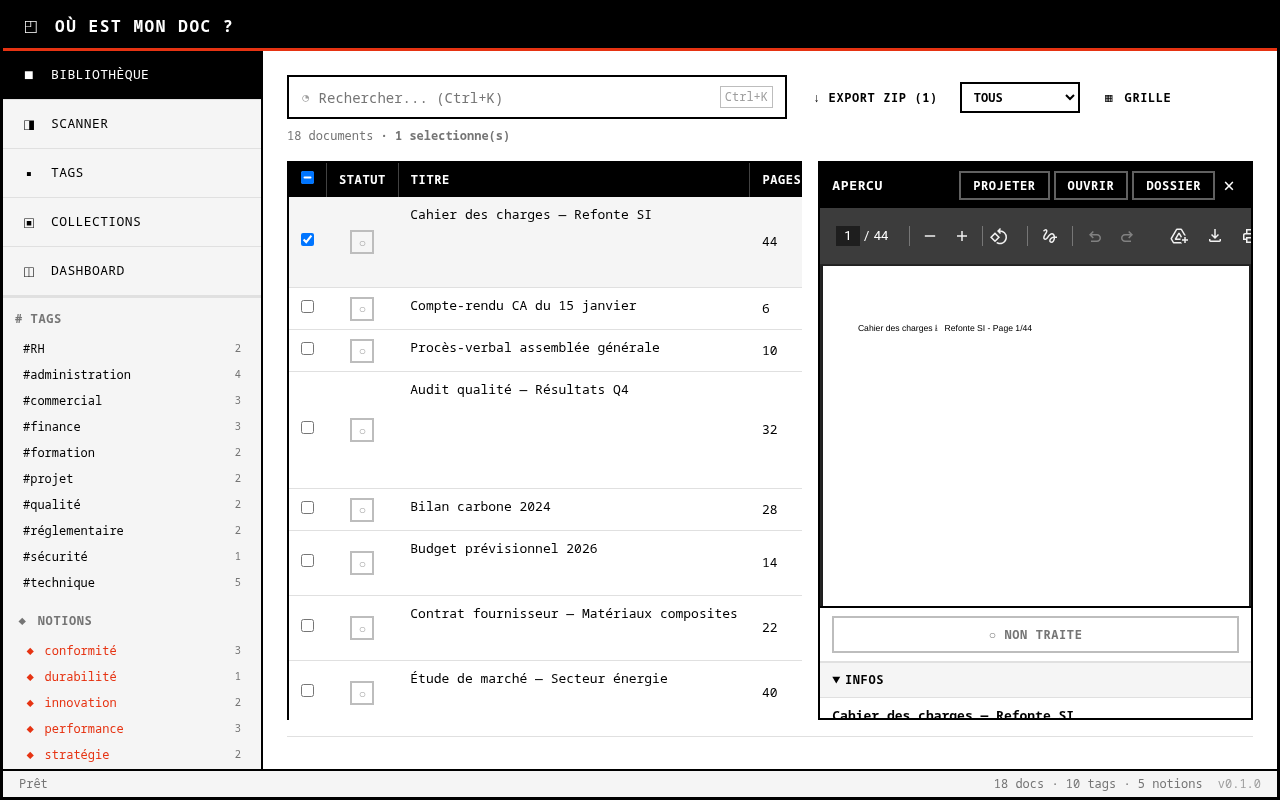Activate the draw annotation tool
Viewport: 1280px width, 800px height.
1049,236
